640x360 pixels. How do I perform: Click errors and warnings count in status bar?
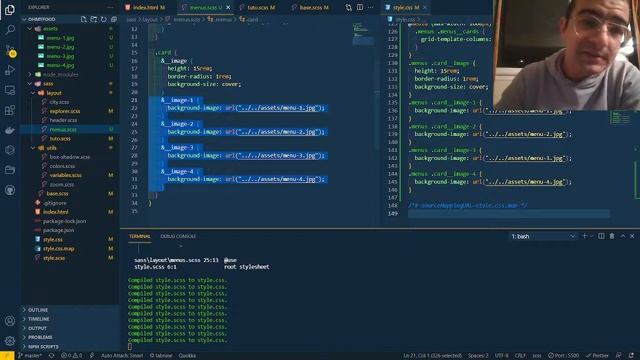pyautogui.click(x=71, y=356)
